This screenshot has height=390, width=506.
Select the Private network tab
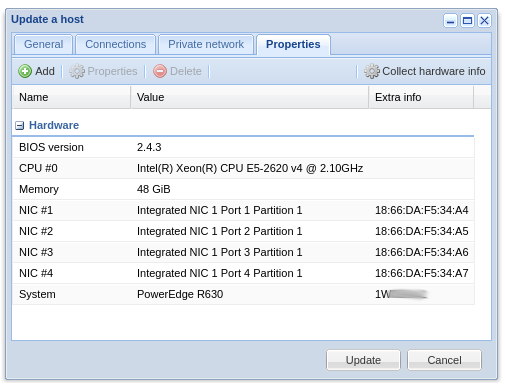pyautogui.click(x=206, y=44)
